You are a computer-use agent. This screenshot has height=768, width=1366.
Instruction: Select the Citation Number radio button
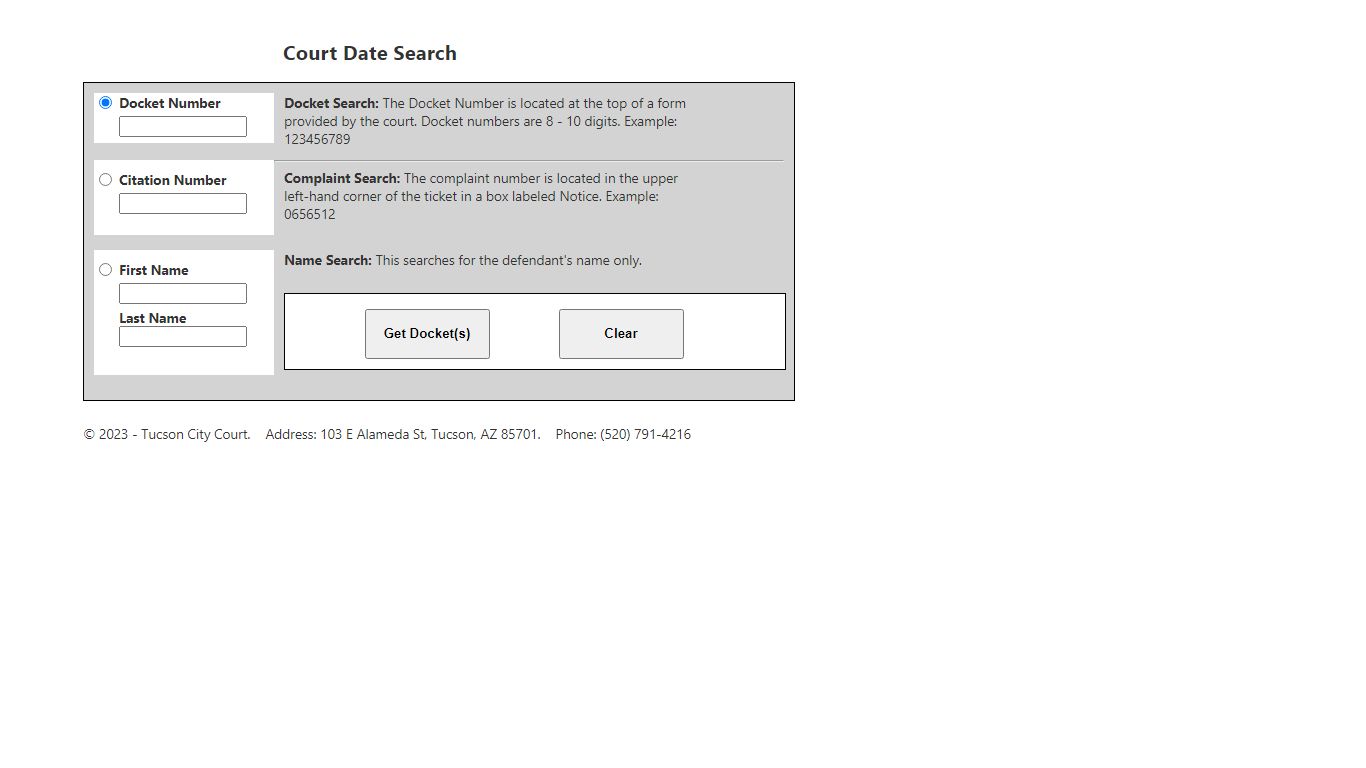pos(105,180)
